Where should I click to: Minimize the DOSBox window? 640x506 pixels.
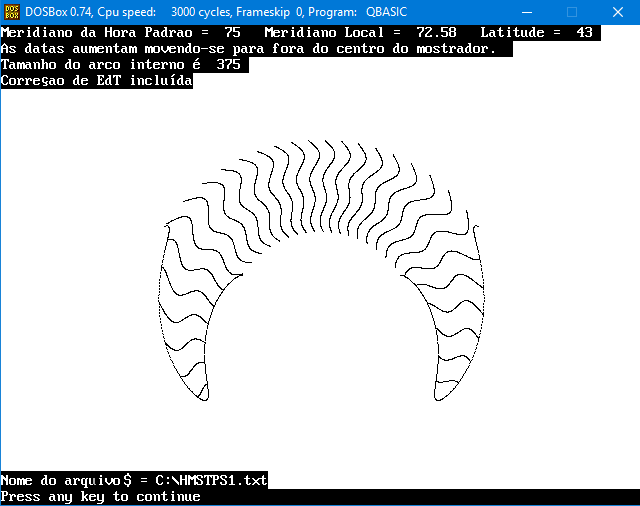coord(527,12)
